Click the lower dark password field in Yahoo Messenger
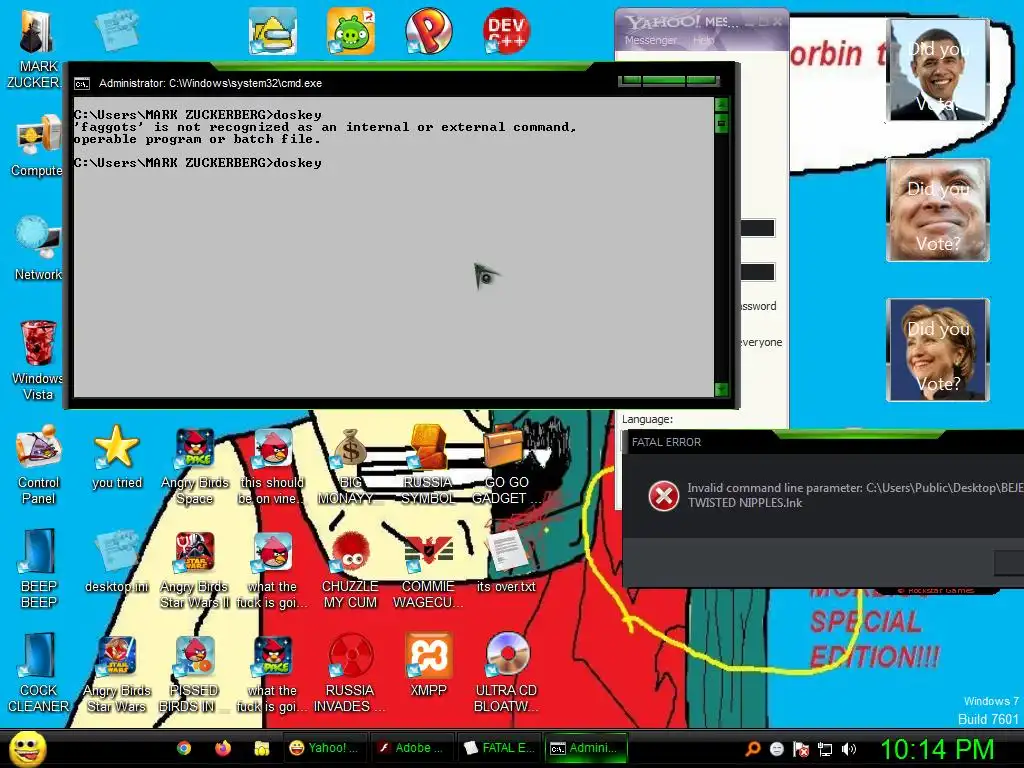Screen dimensions: 1024x768 (x=758, y=272)
